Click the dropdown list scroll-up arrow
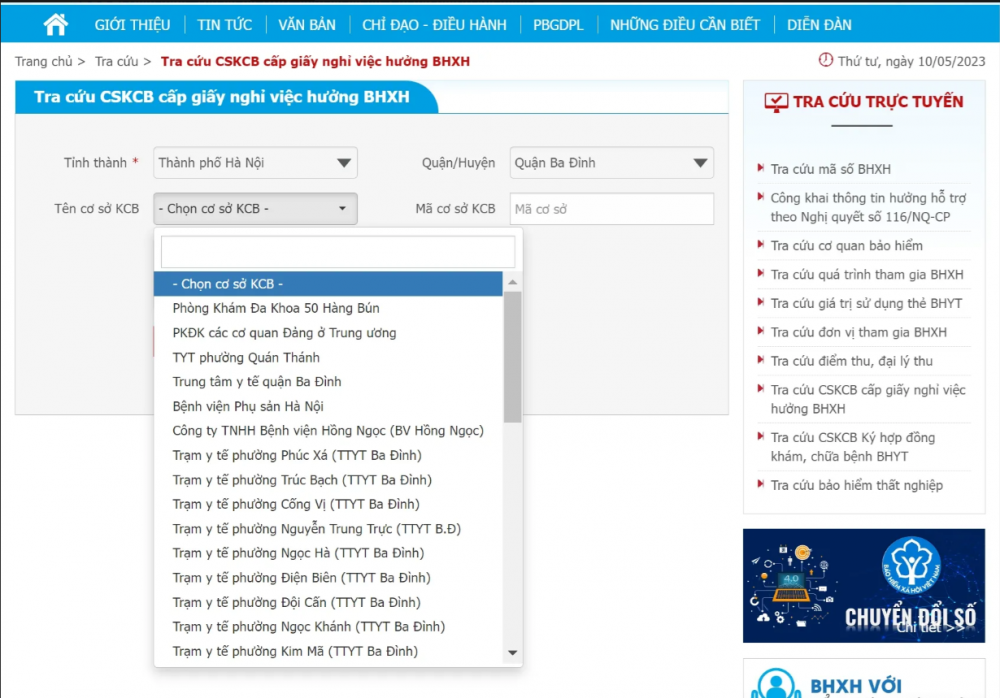 512,282
